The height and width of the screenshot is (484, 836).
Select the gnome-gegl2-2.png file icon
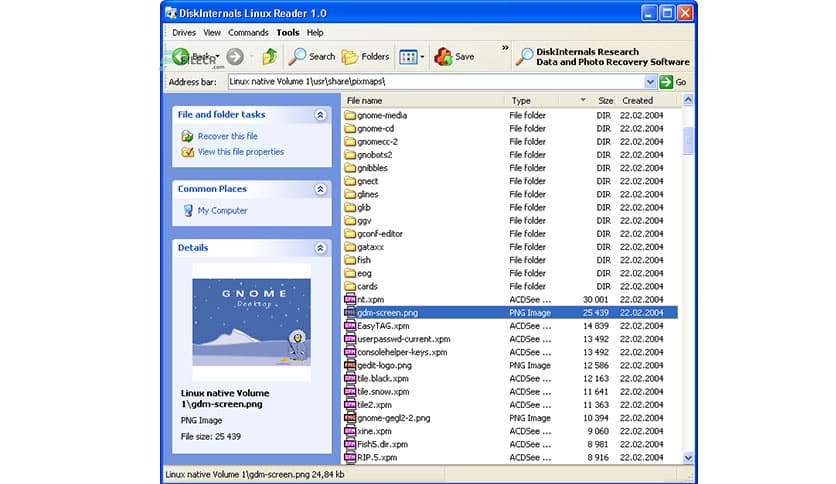(350, 418)
